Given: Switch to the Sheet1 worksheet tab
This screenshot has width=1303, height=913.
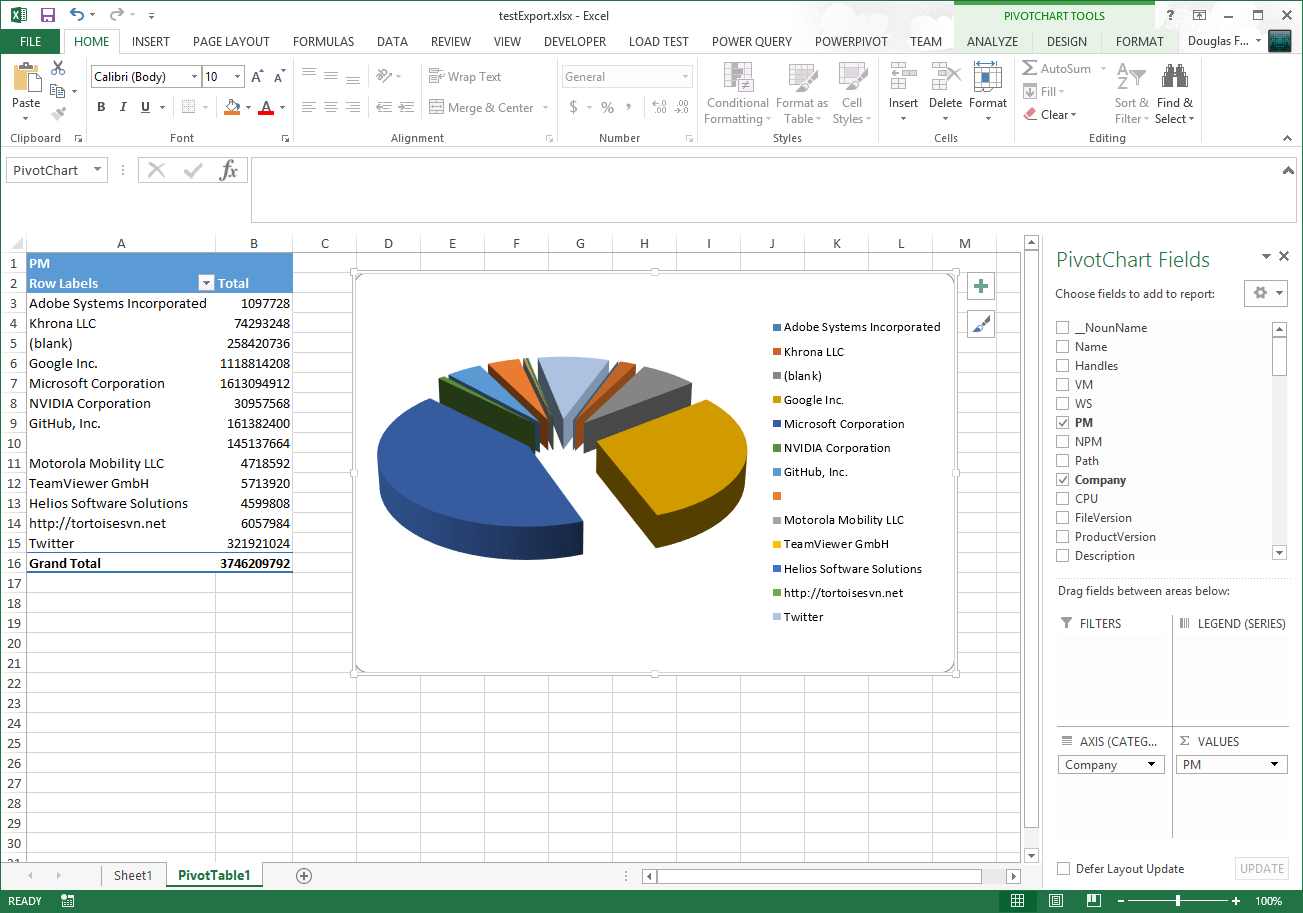Looking at the screenshot, I should tap(133, 876).
